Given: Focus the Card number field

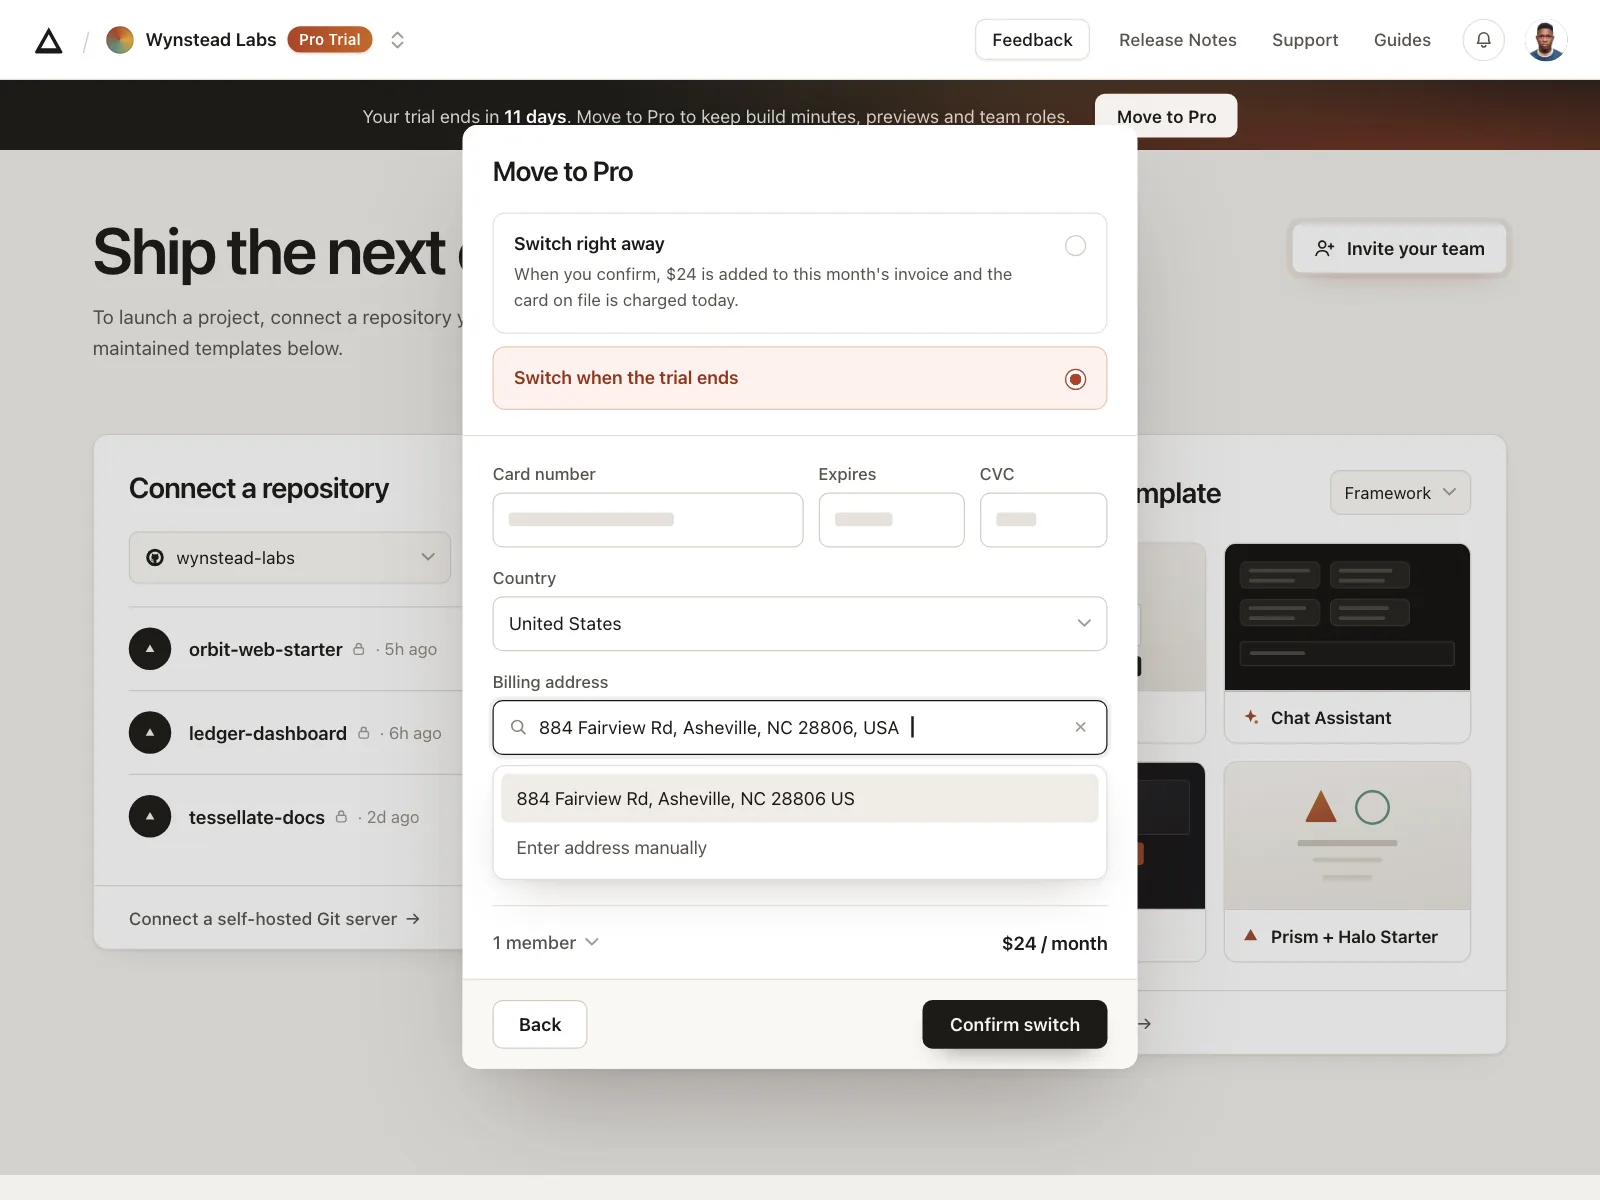Looking at the screenshot, I should click(648, 520).
